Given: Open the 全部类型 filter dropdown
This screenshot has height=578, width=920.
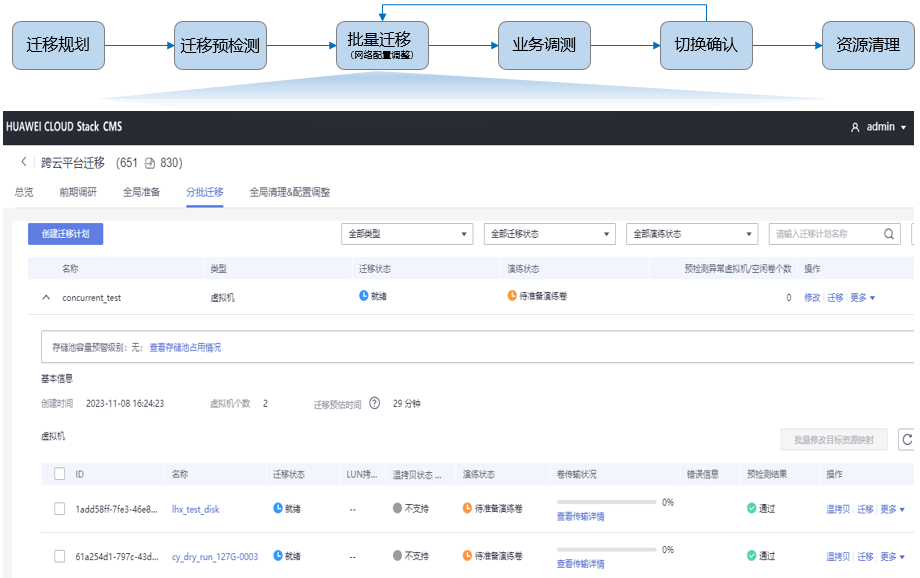Looking at the screenshot, I should 409,233.
